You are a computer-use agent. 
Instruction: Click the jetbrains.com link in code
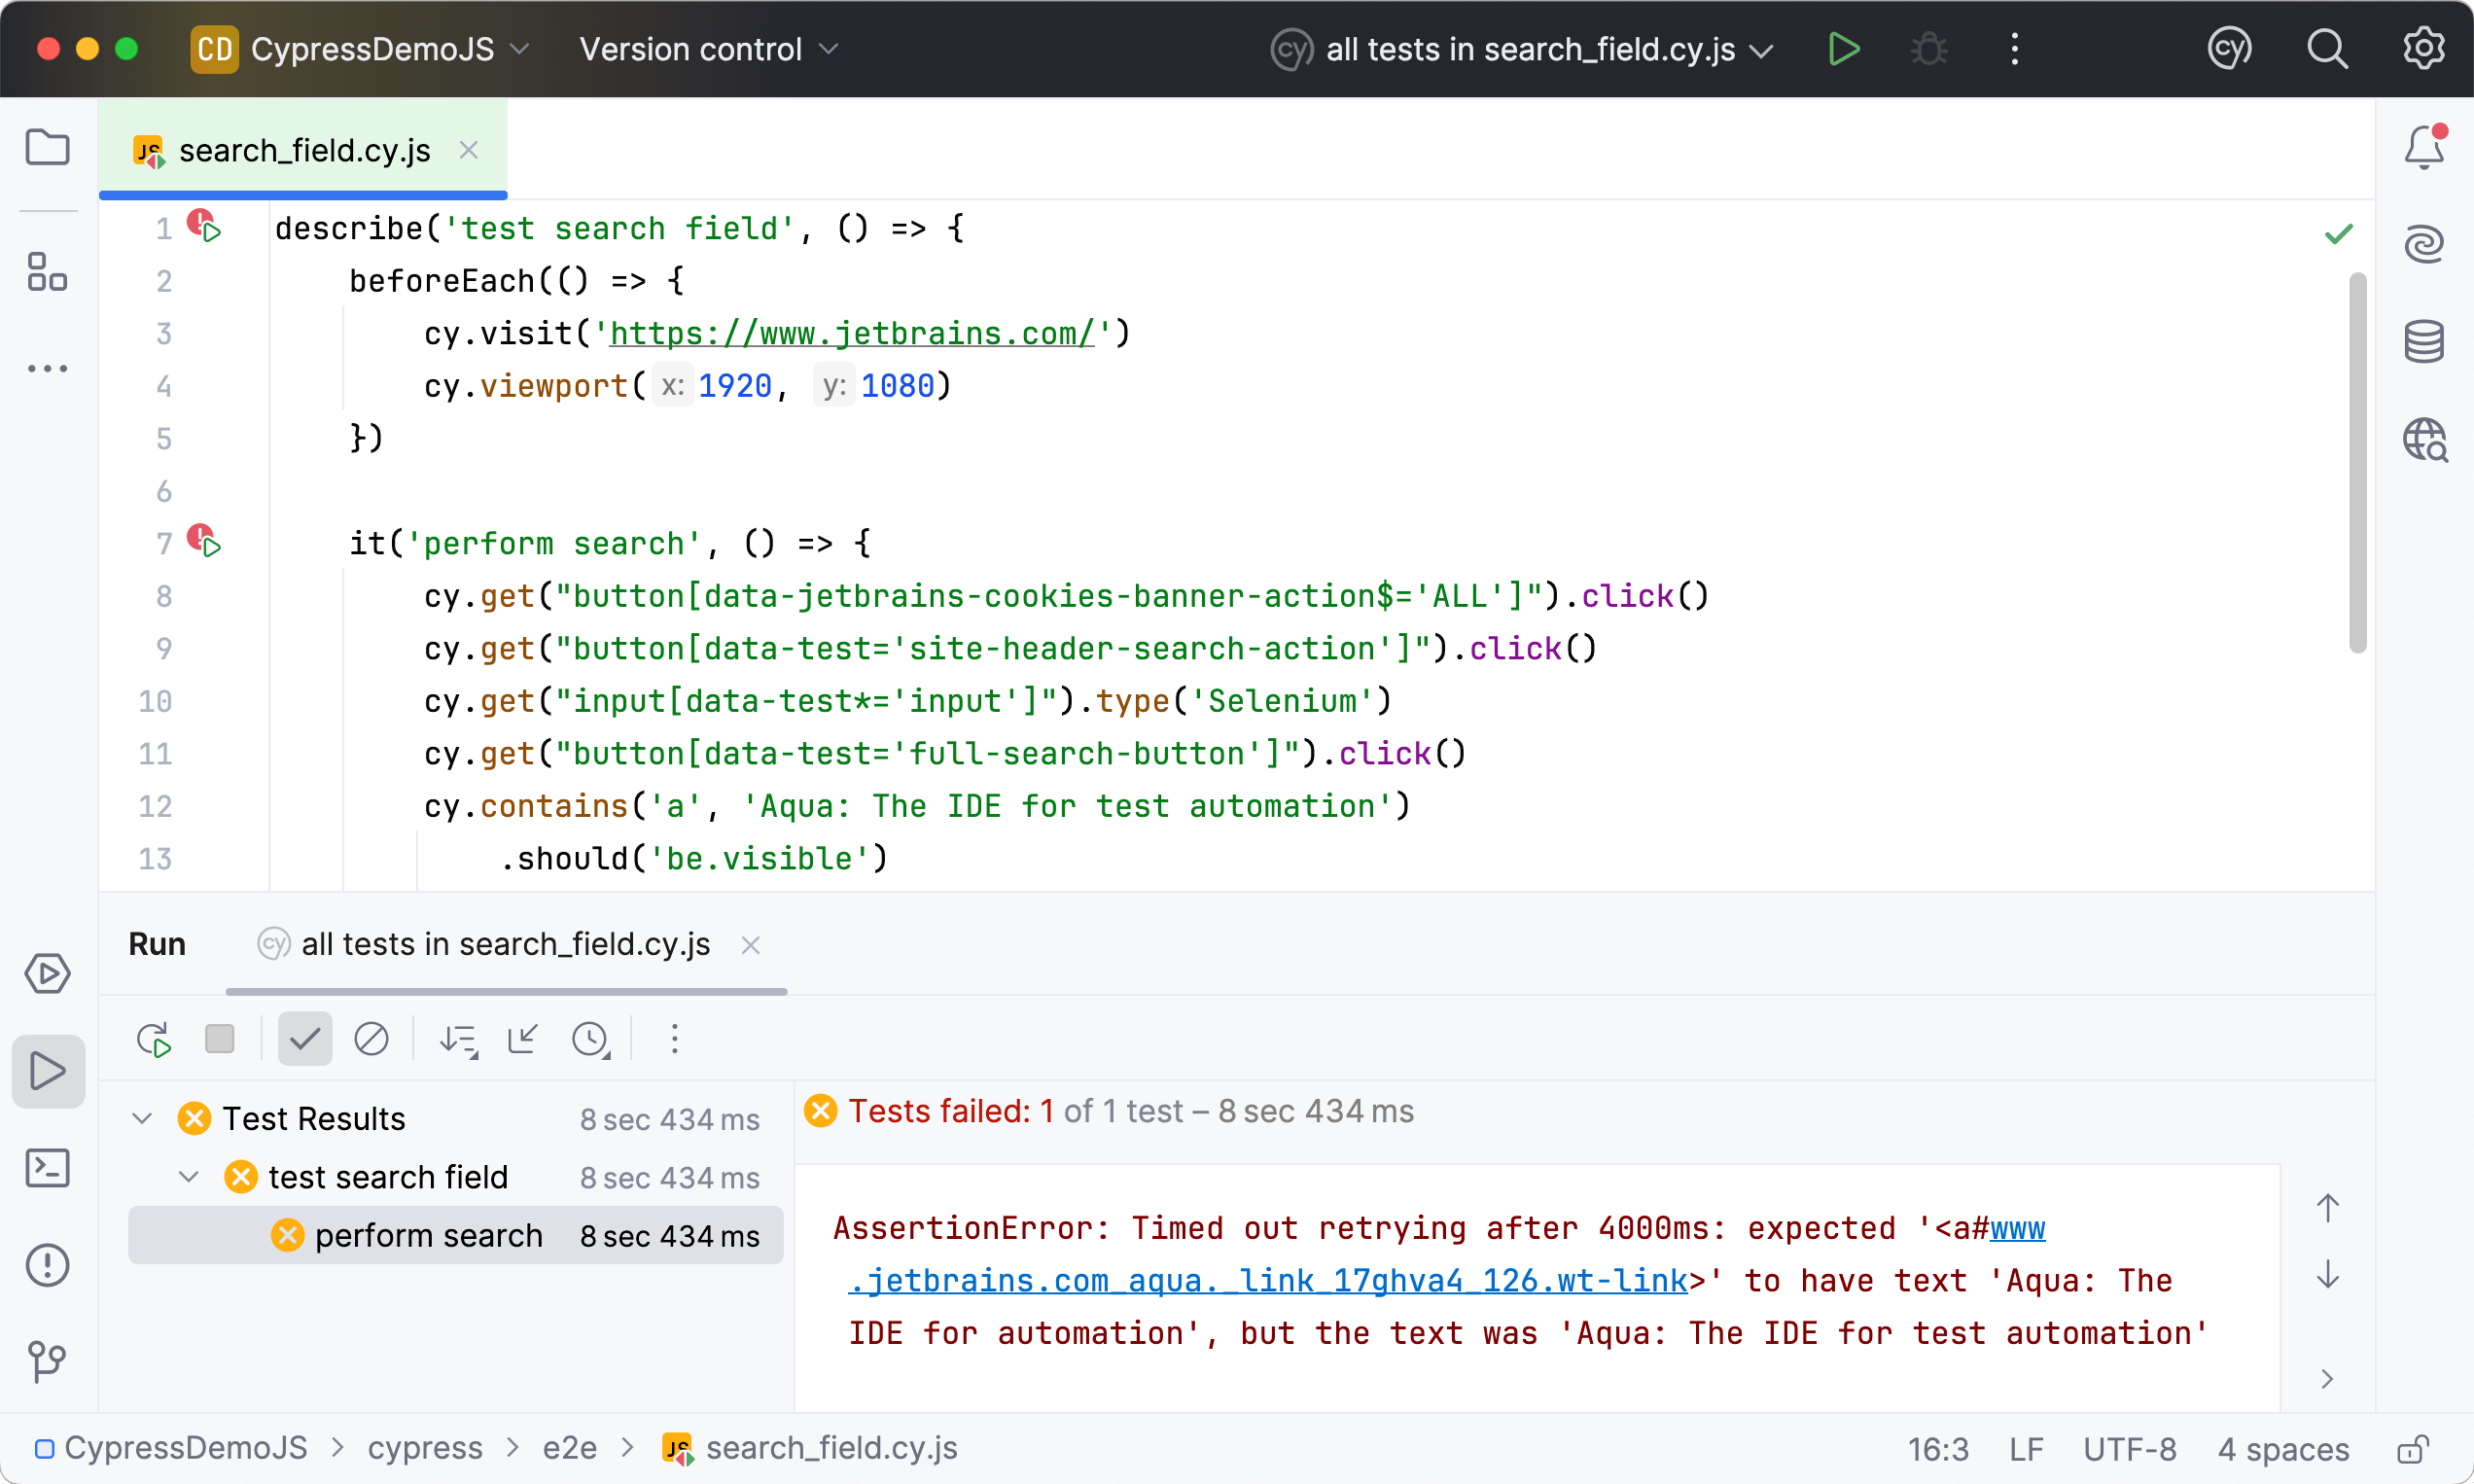[852, 333]
